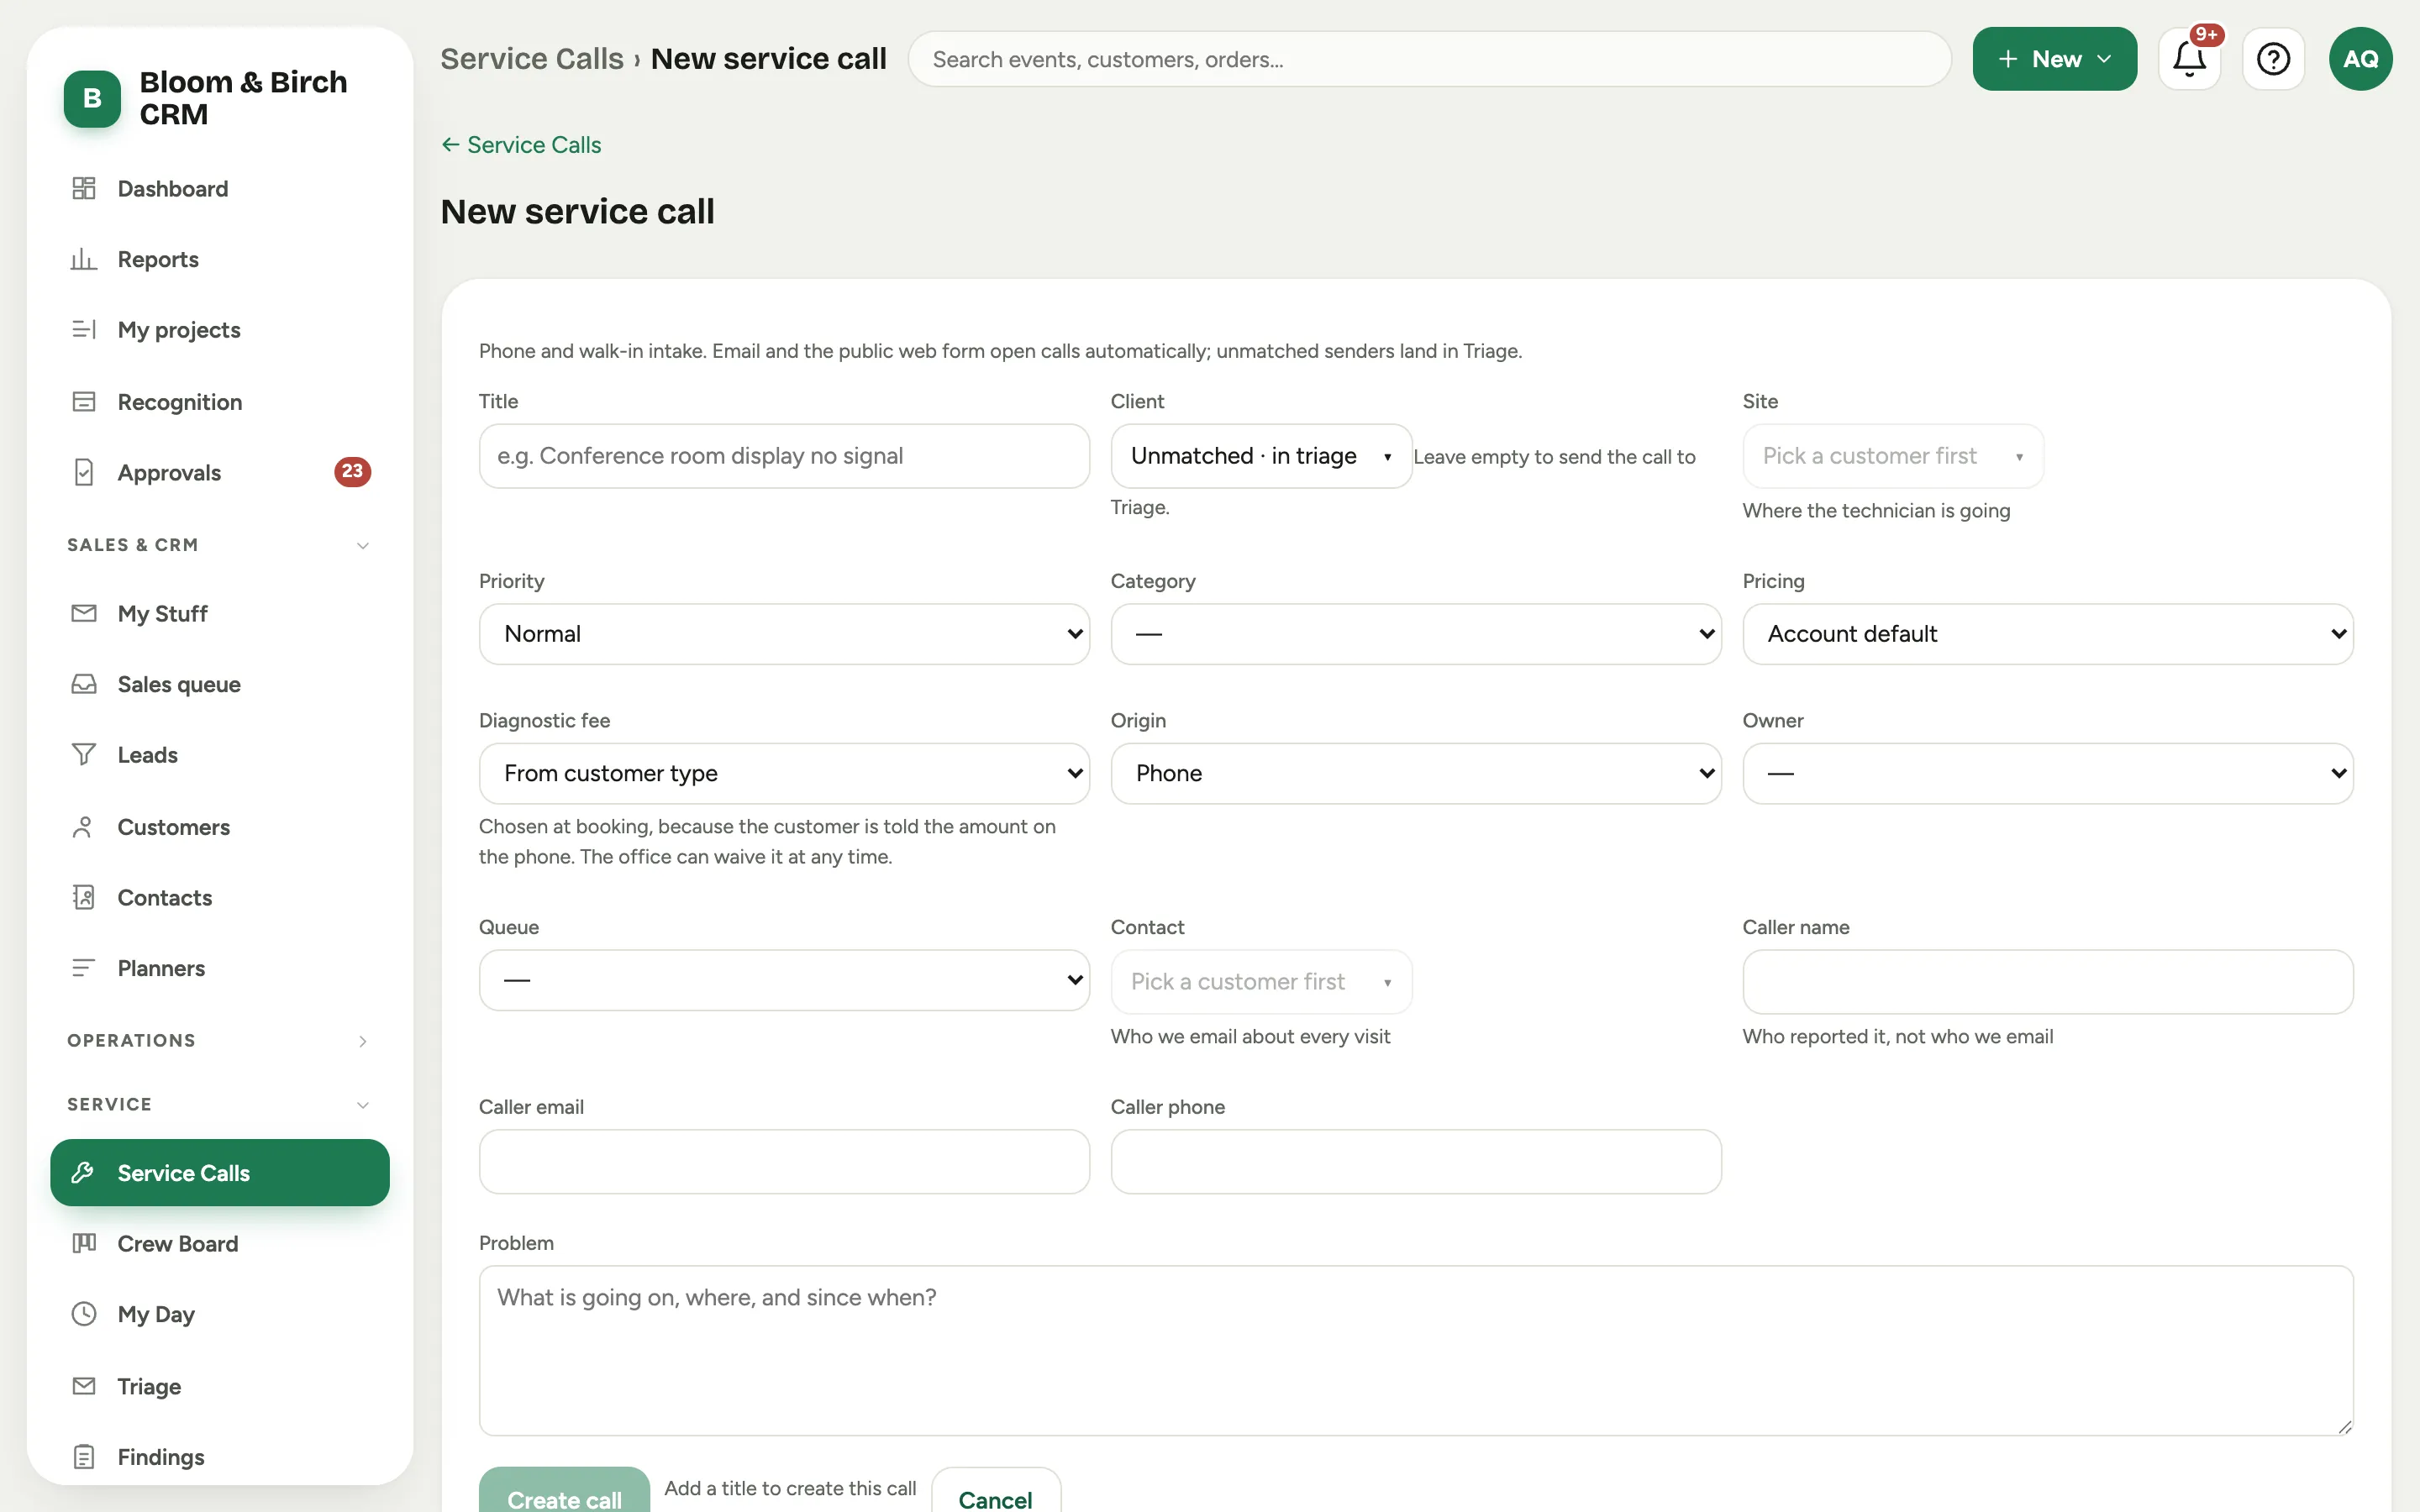Collapse the Sales & CRM section
Screen dimensions: 2420x1512
219,545
